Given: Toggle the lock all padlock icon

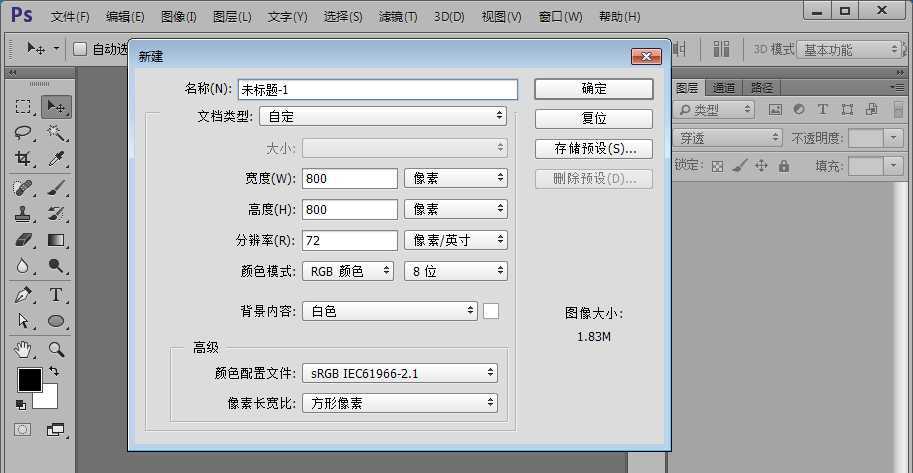Looking at the screenshot, I should pos(784,166).
